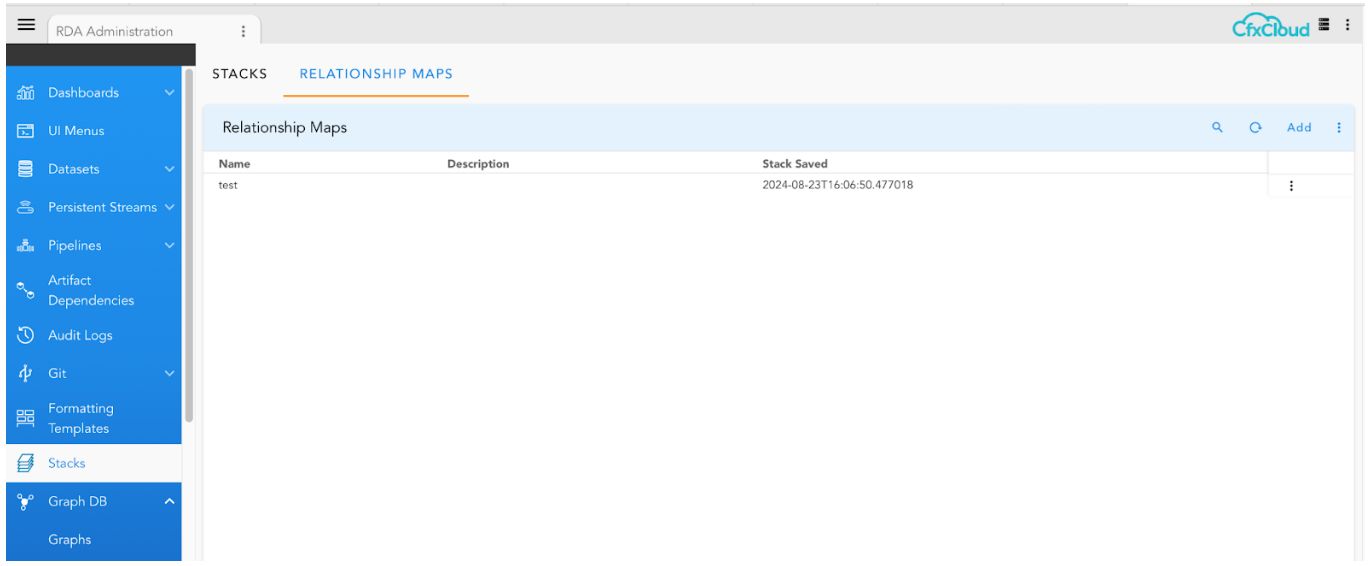Sort by the Stack Saved column header

(795, 164)
